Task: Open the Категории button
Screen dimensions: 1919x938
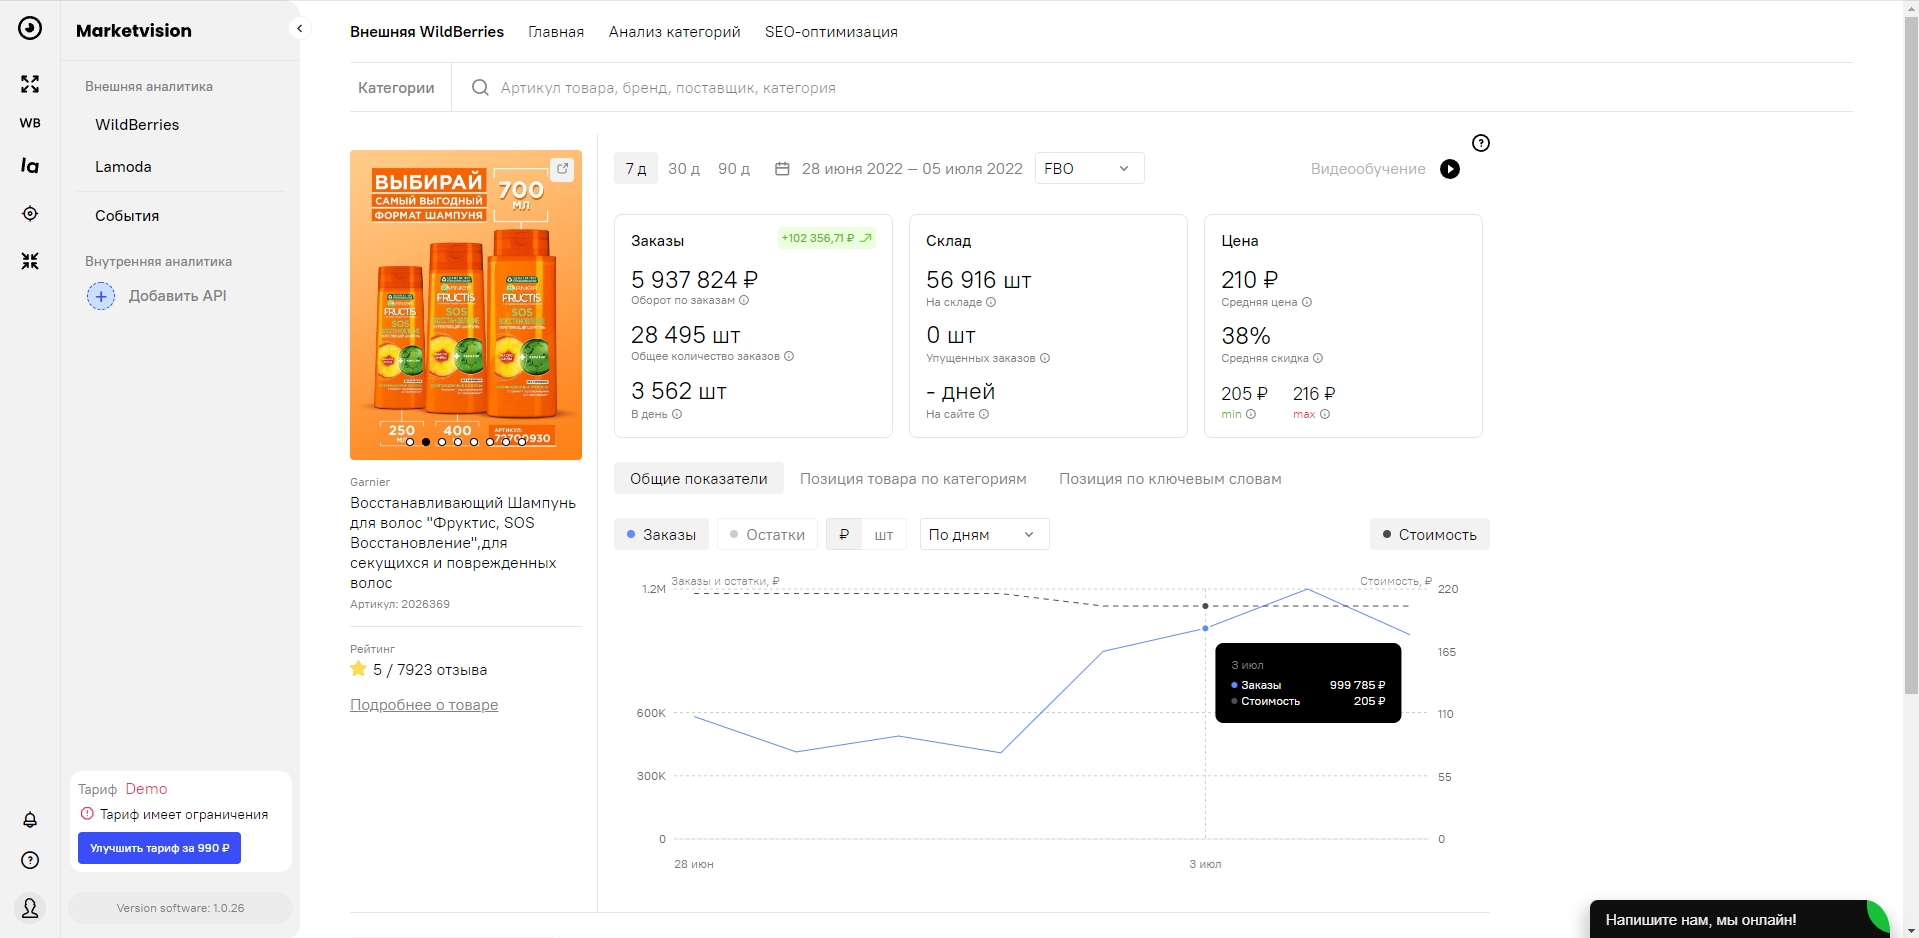Action: point(396,88)
